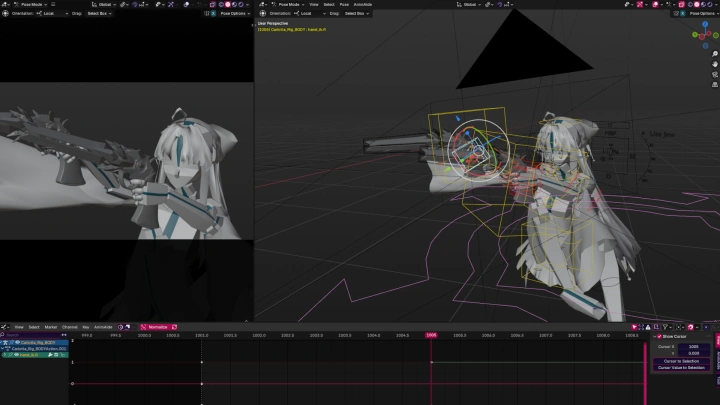Select material preview shading in left viewport
Image resolution: width=720 pixels, height=405 pixels.
click(234, 5)
